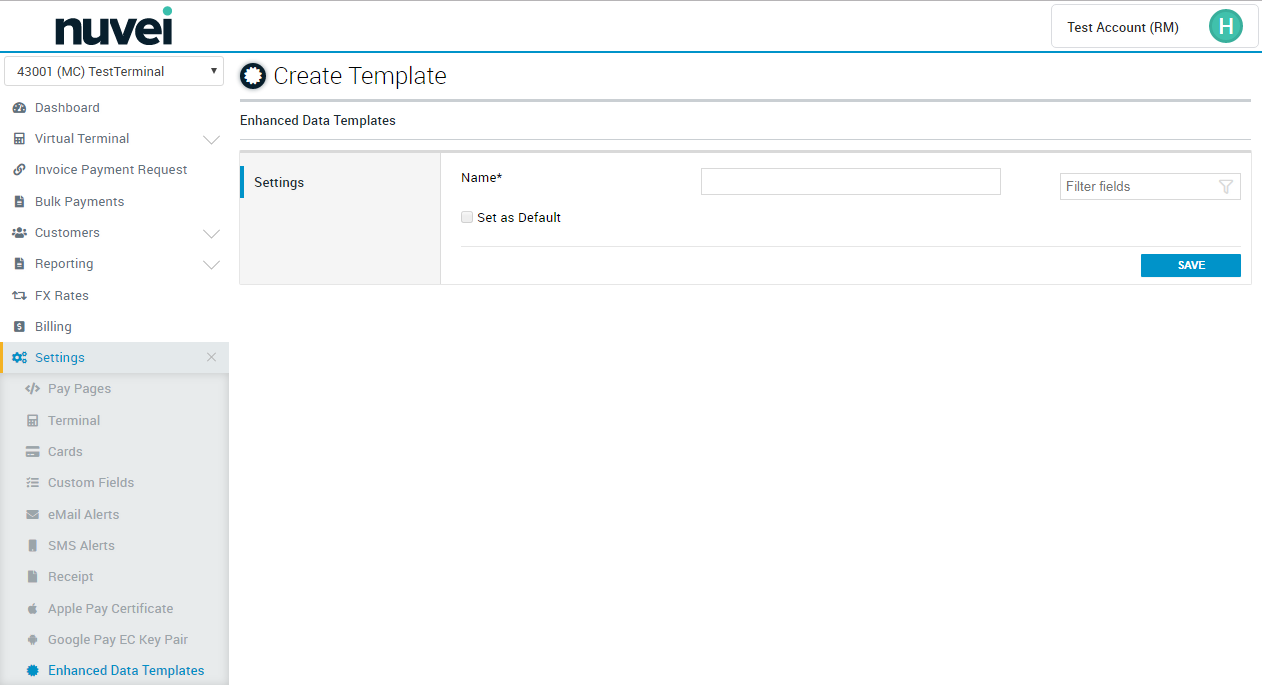This screenshot has height=685, width=1262.
Task: Click the FX Rates exchange arrows icon
Action: tap(19, 296)
